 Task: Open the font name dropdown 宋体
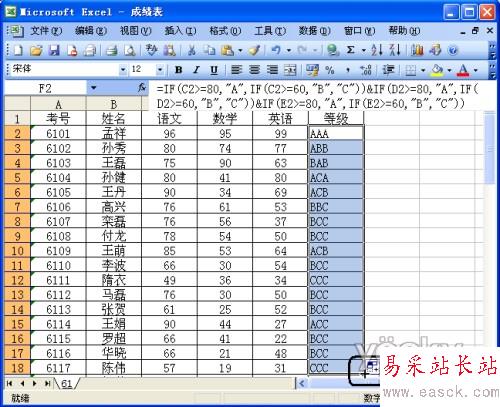click(x=123, y=70)
